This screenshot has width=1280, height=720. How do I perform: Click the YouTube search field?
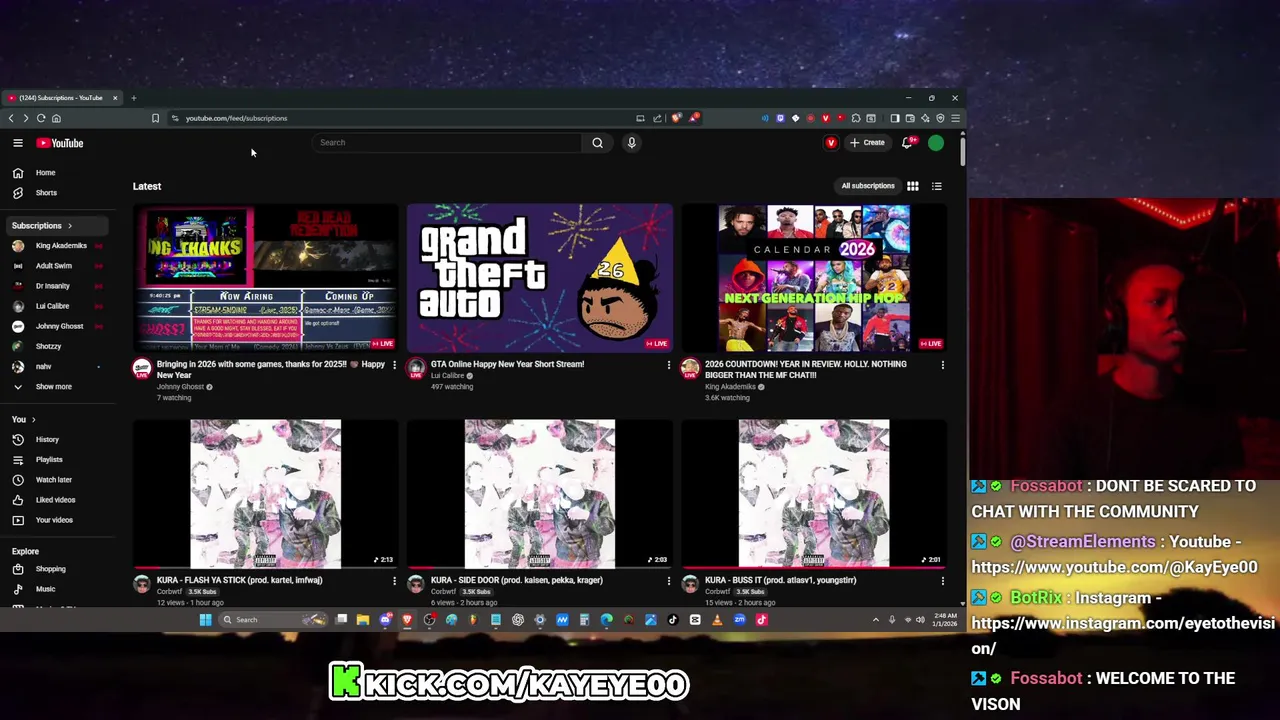pyautogui.click(x=447, y=142)
